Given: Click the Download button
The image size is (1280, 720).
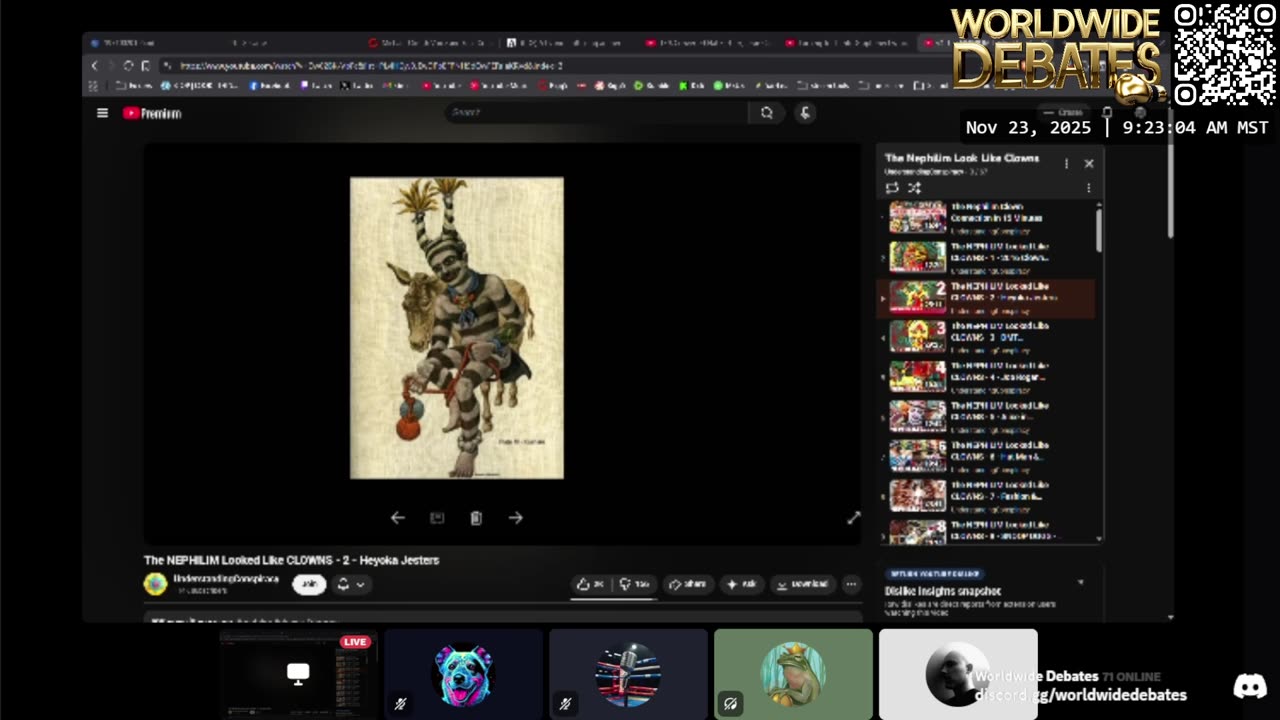Looking at the screenshot, I should [803, 584].
